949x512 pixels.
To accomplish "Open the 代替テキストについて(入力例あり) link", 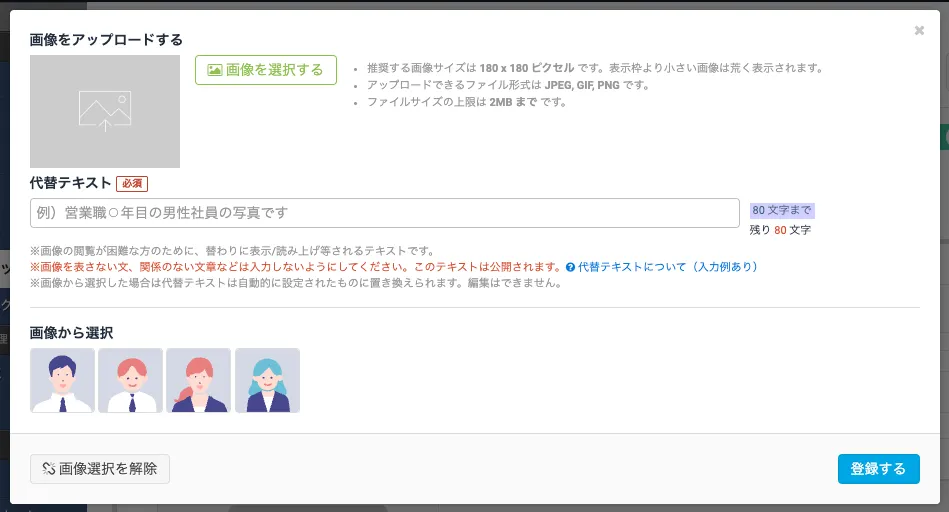I will [x=667, y=267].
